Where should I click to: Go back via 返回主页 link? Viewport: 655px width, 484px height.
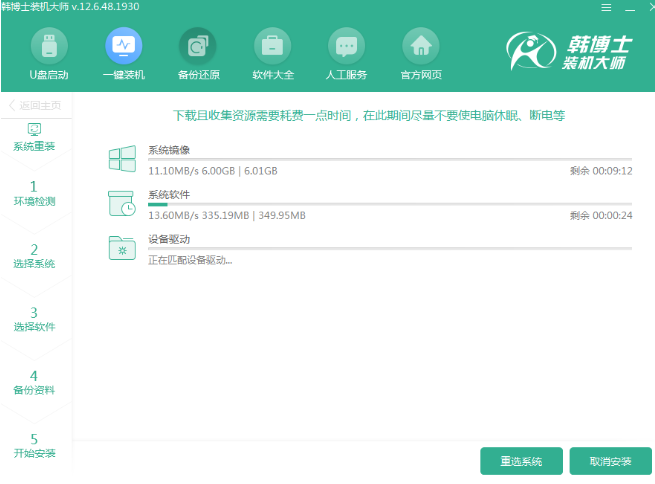(35, 106)
